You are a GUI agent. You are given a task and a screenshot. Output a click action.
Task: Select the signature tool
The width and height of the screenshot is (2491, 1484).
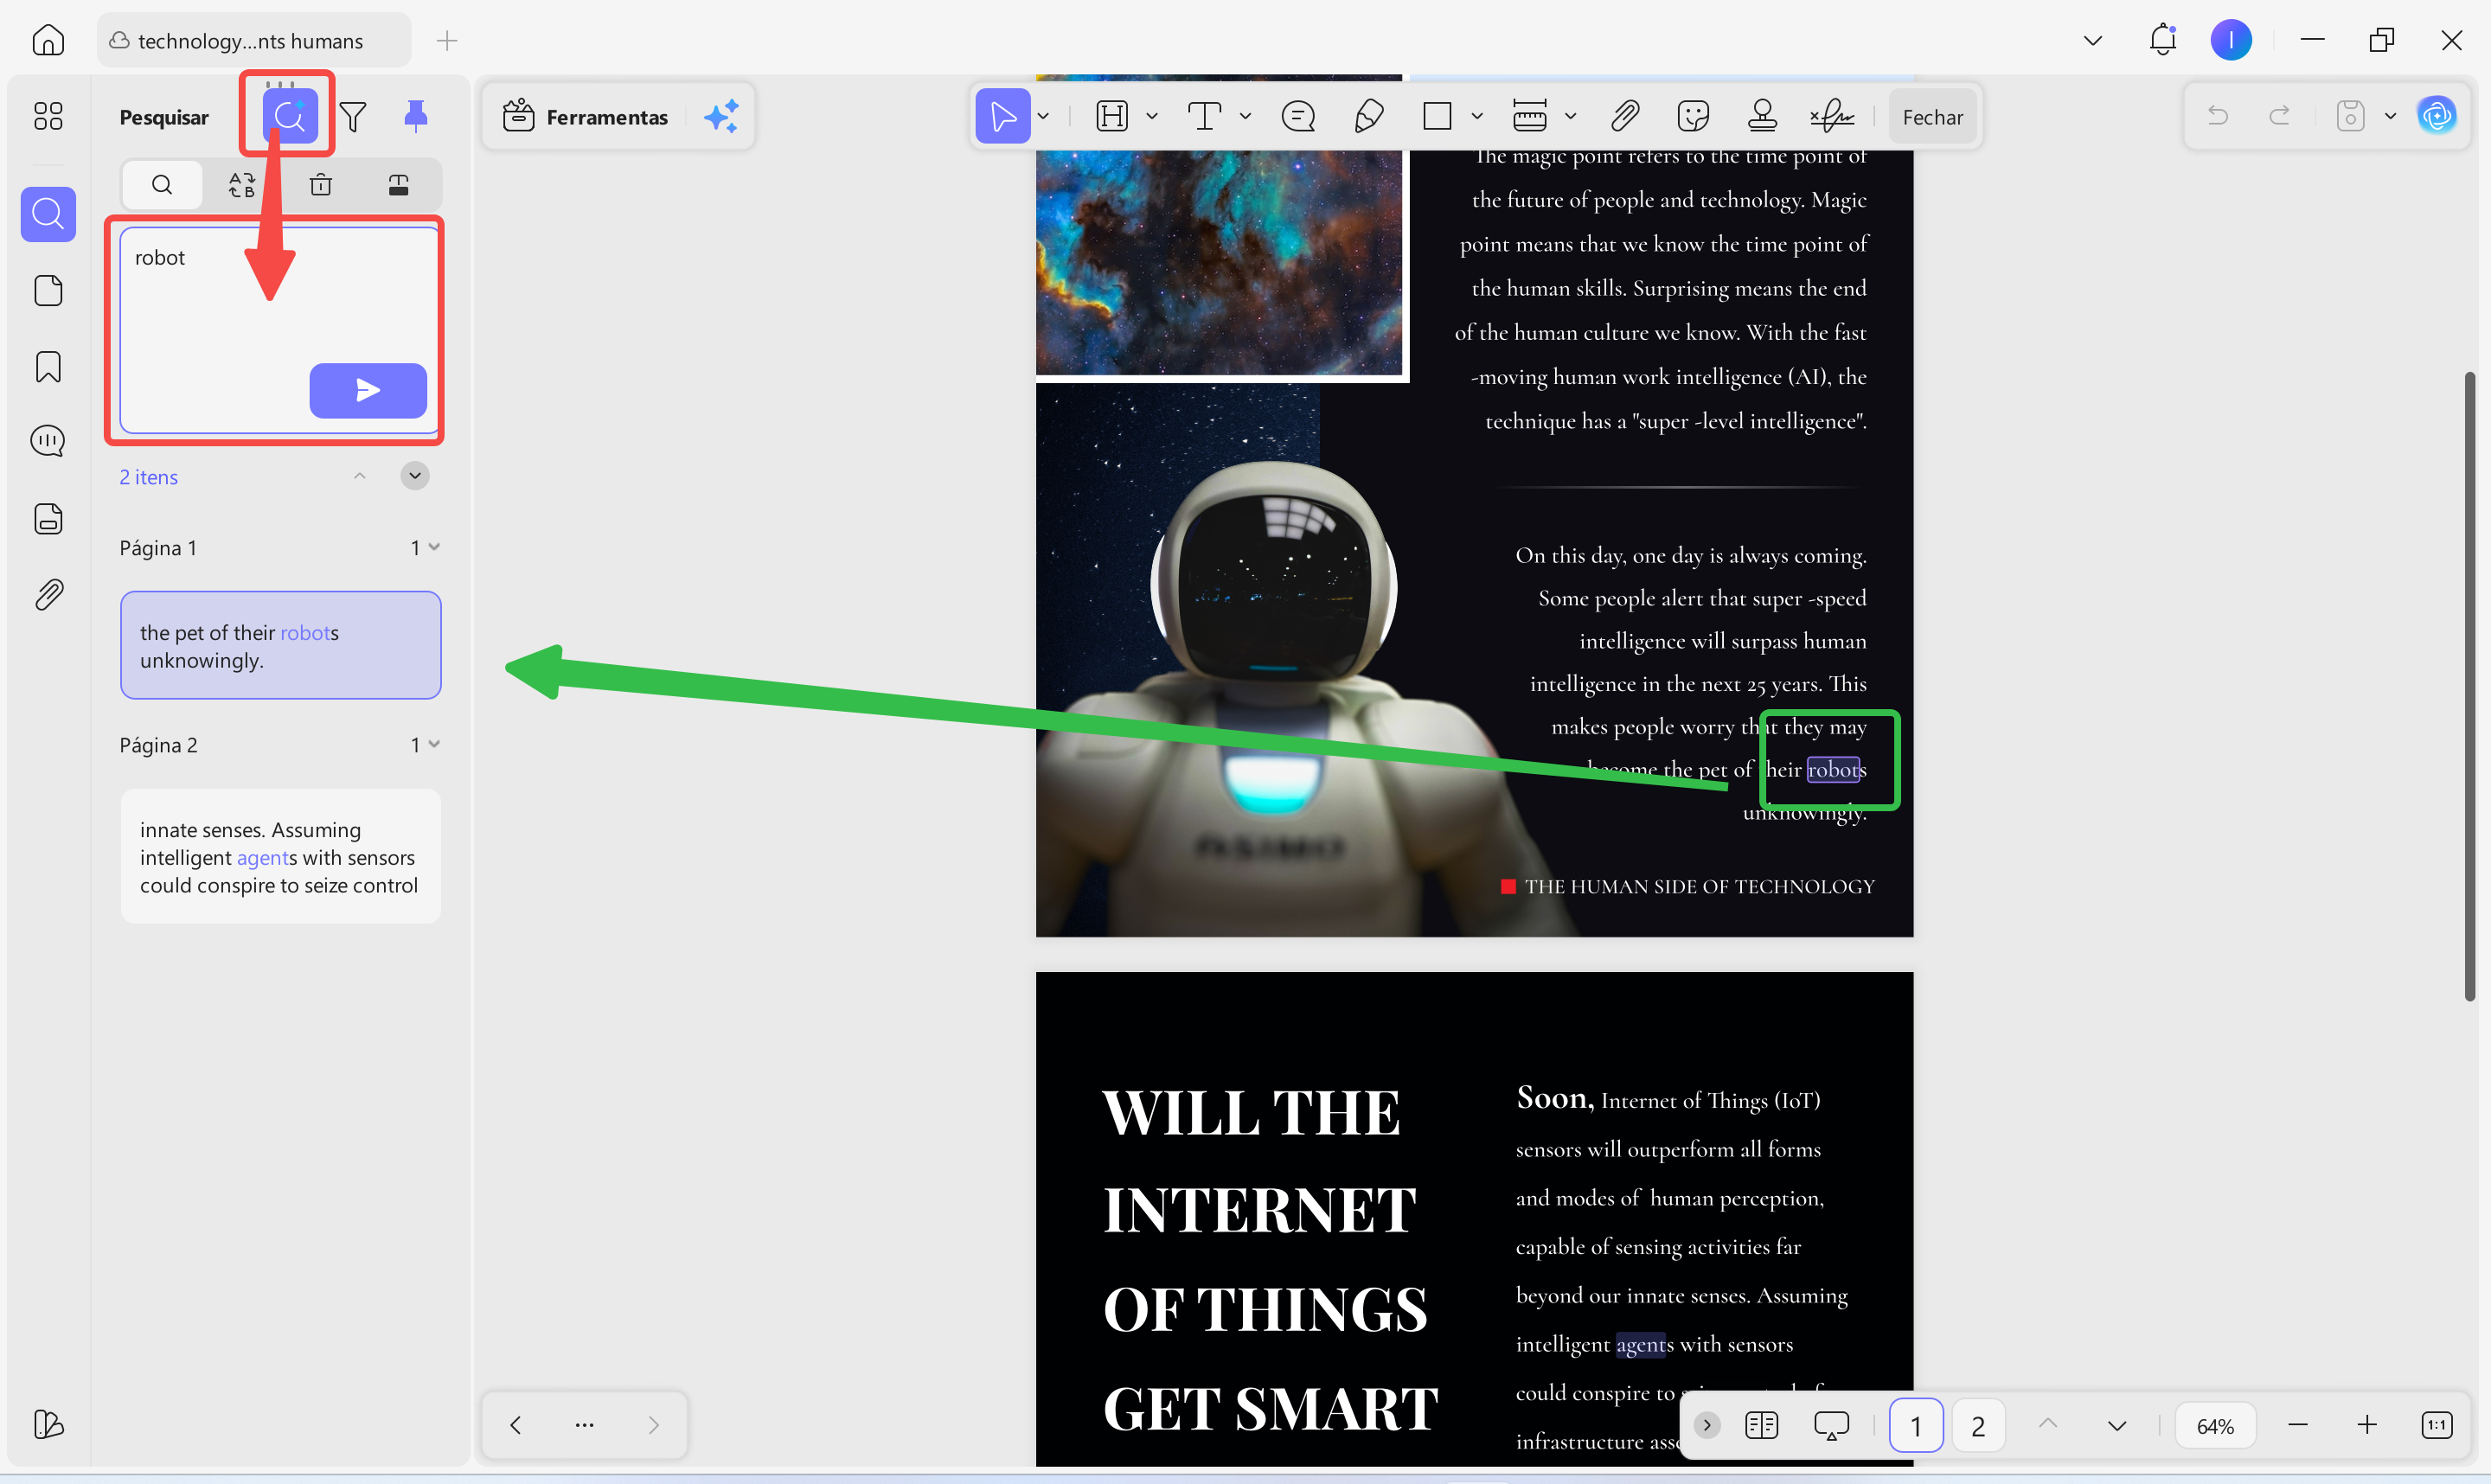(1831, 117)
